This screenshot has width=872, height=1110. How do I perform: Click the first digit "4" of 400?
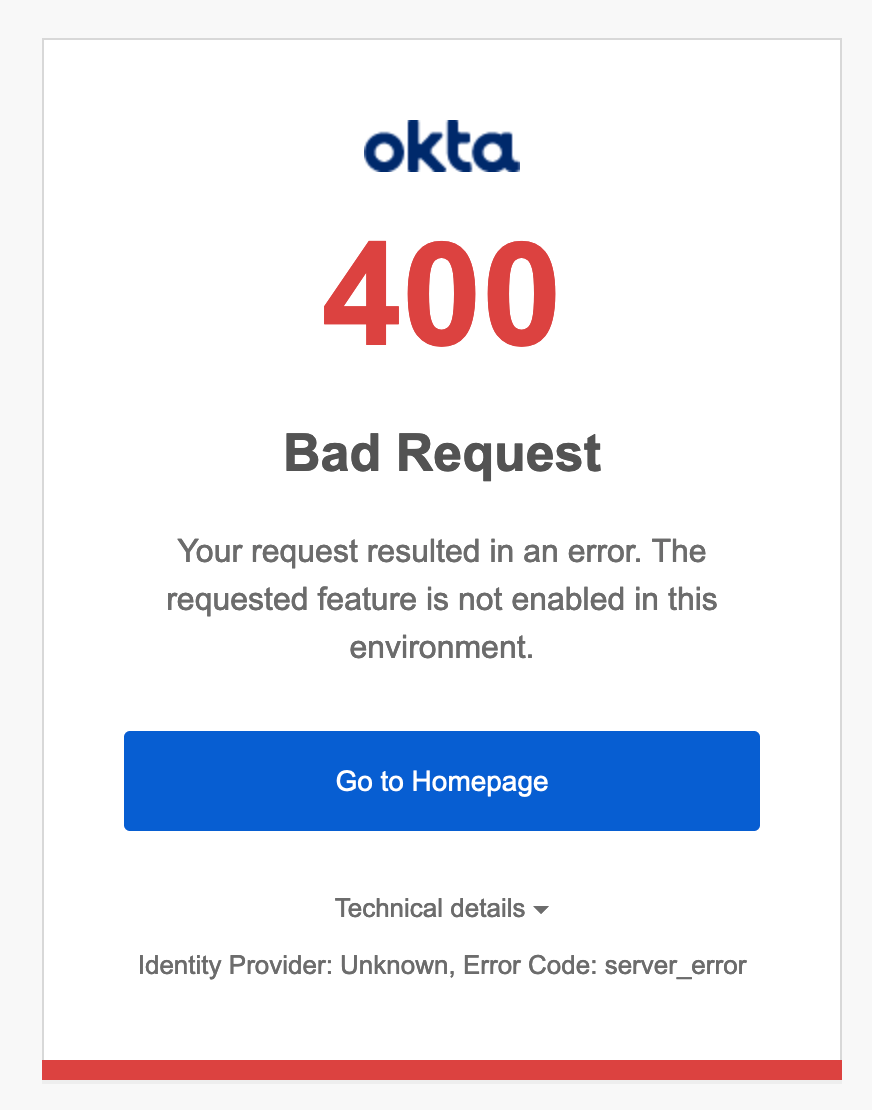pyautogui.click(x=361, y=293)
